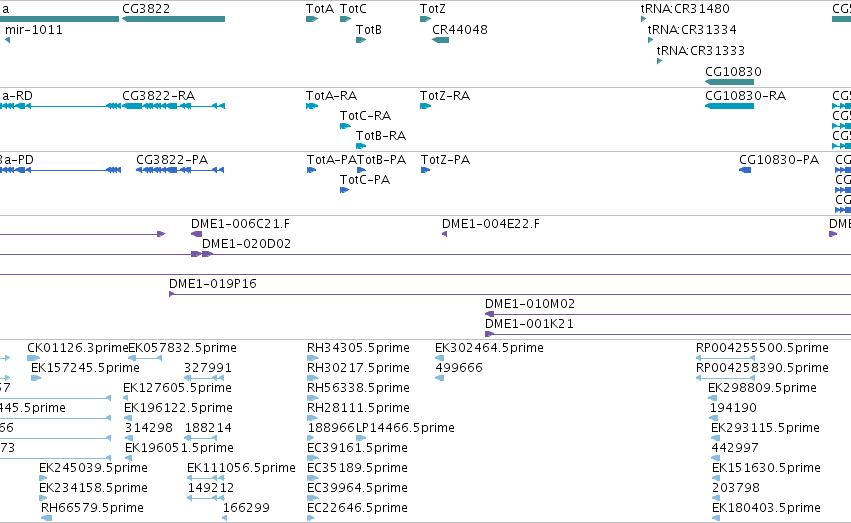
Task: Click the TotB-RA transcript label
Action: [x=381, y=136]
